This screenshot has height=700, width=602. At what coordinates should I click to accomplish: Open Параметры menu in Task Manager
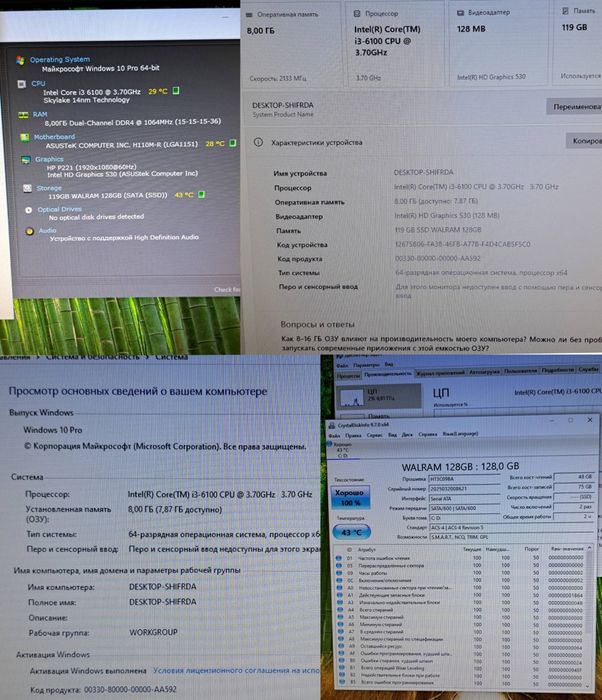tap(366, 365)
